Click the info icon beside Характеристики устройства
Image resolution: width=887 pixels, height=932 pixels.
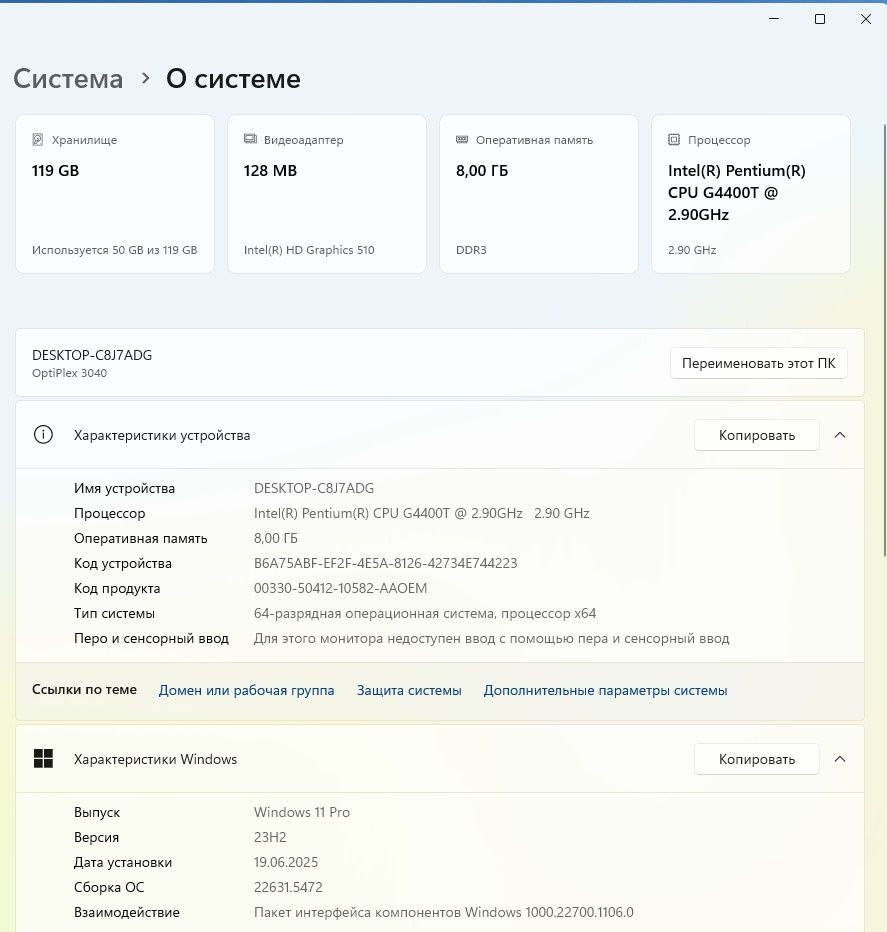(43, 435)
